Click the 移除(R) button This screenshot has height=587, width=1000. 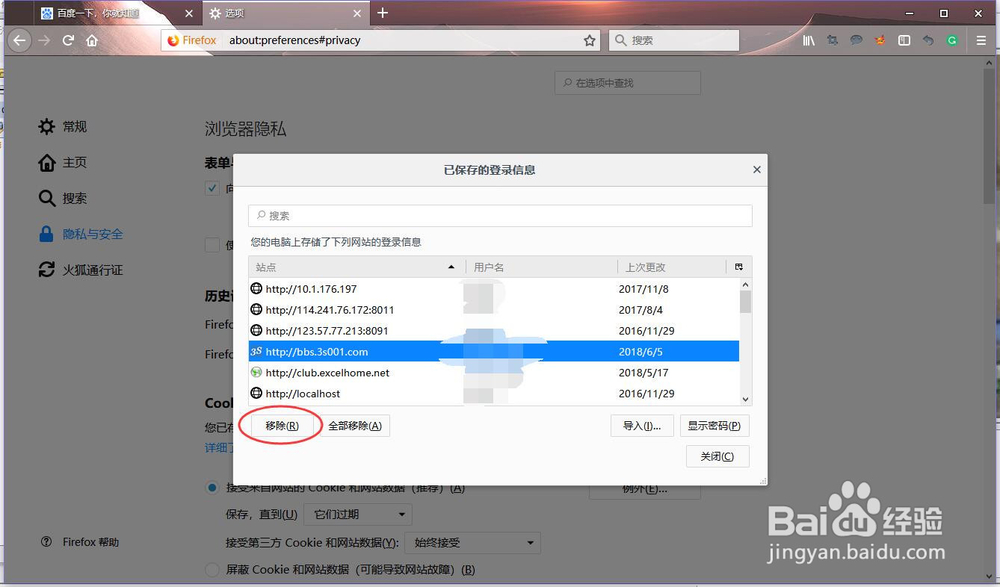coord(281,425)
